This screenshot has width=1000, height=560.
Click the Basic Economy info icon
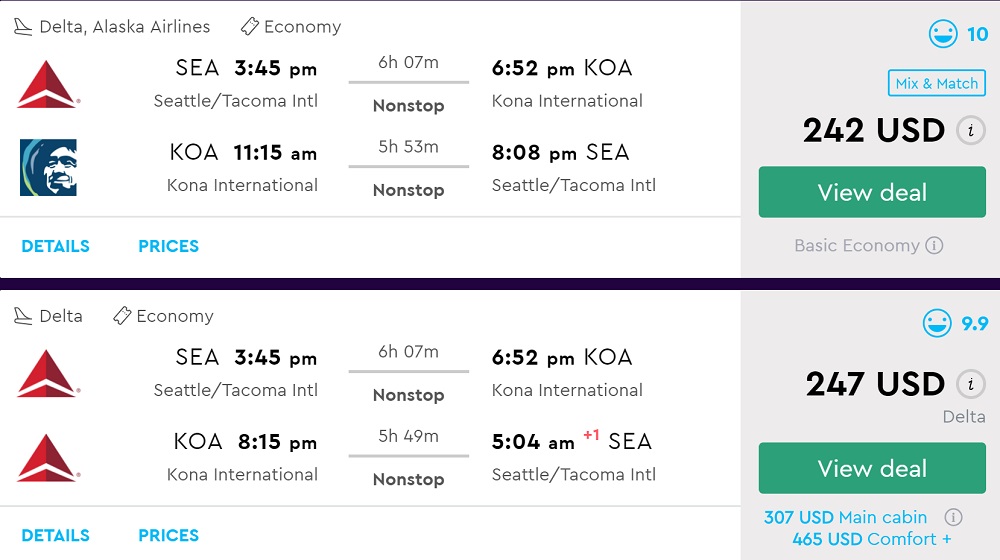tap(934, 246)
